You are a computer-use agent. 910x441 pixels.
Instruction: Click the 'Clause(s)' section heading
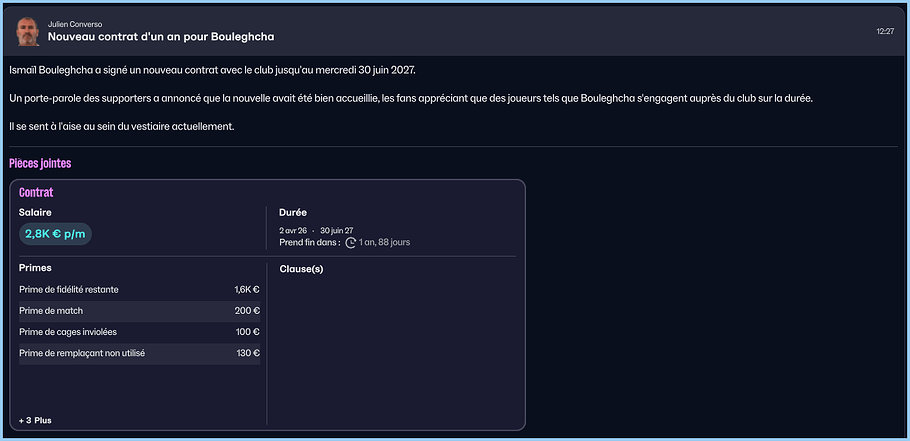(301, 269)
